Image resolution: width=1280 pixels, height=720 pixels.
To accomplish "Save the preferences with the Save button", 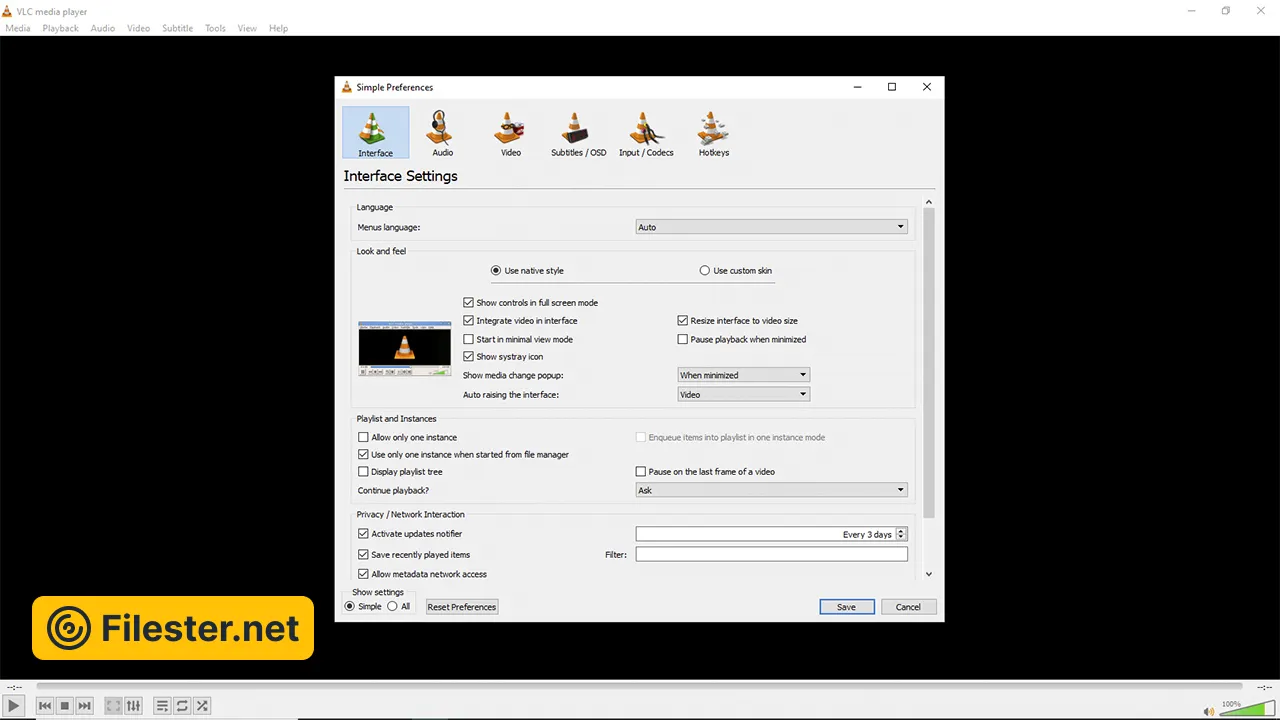I will click(846, 607).
